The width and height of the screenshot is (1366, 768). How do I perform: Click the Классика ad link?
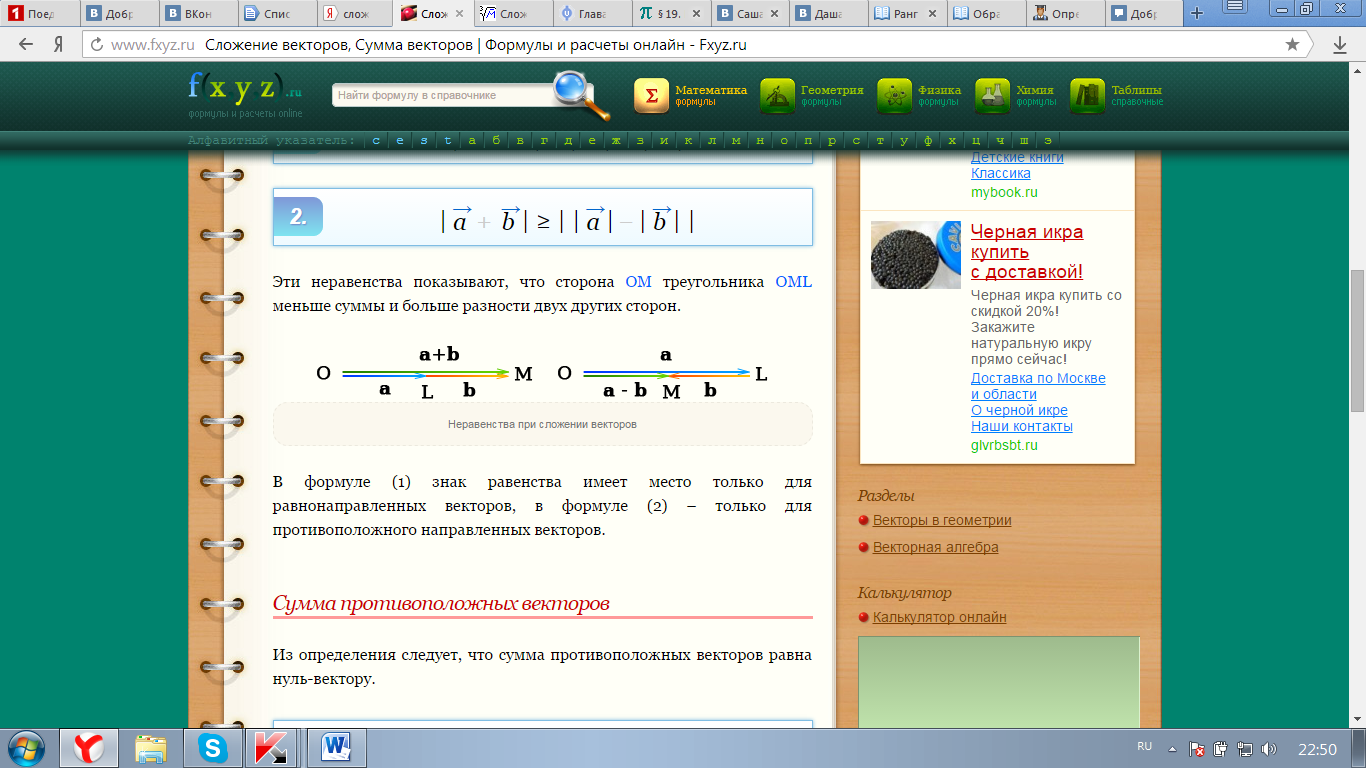click(x=1001, y=173)
